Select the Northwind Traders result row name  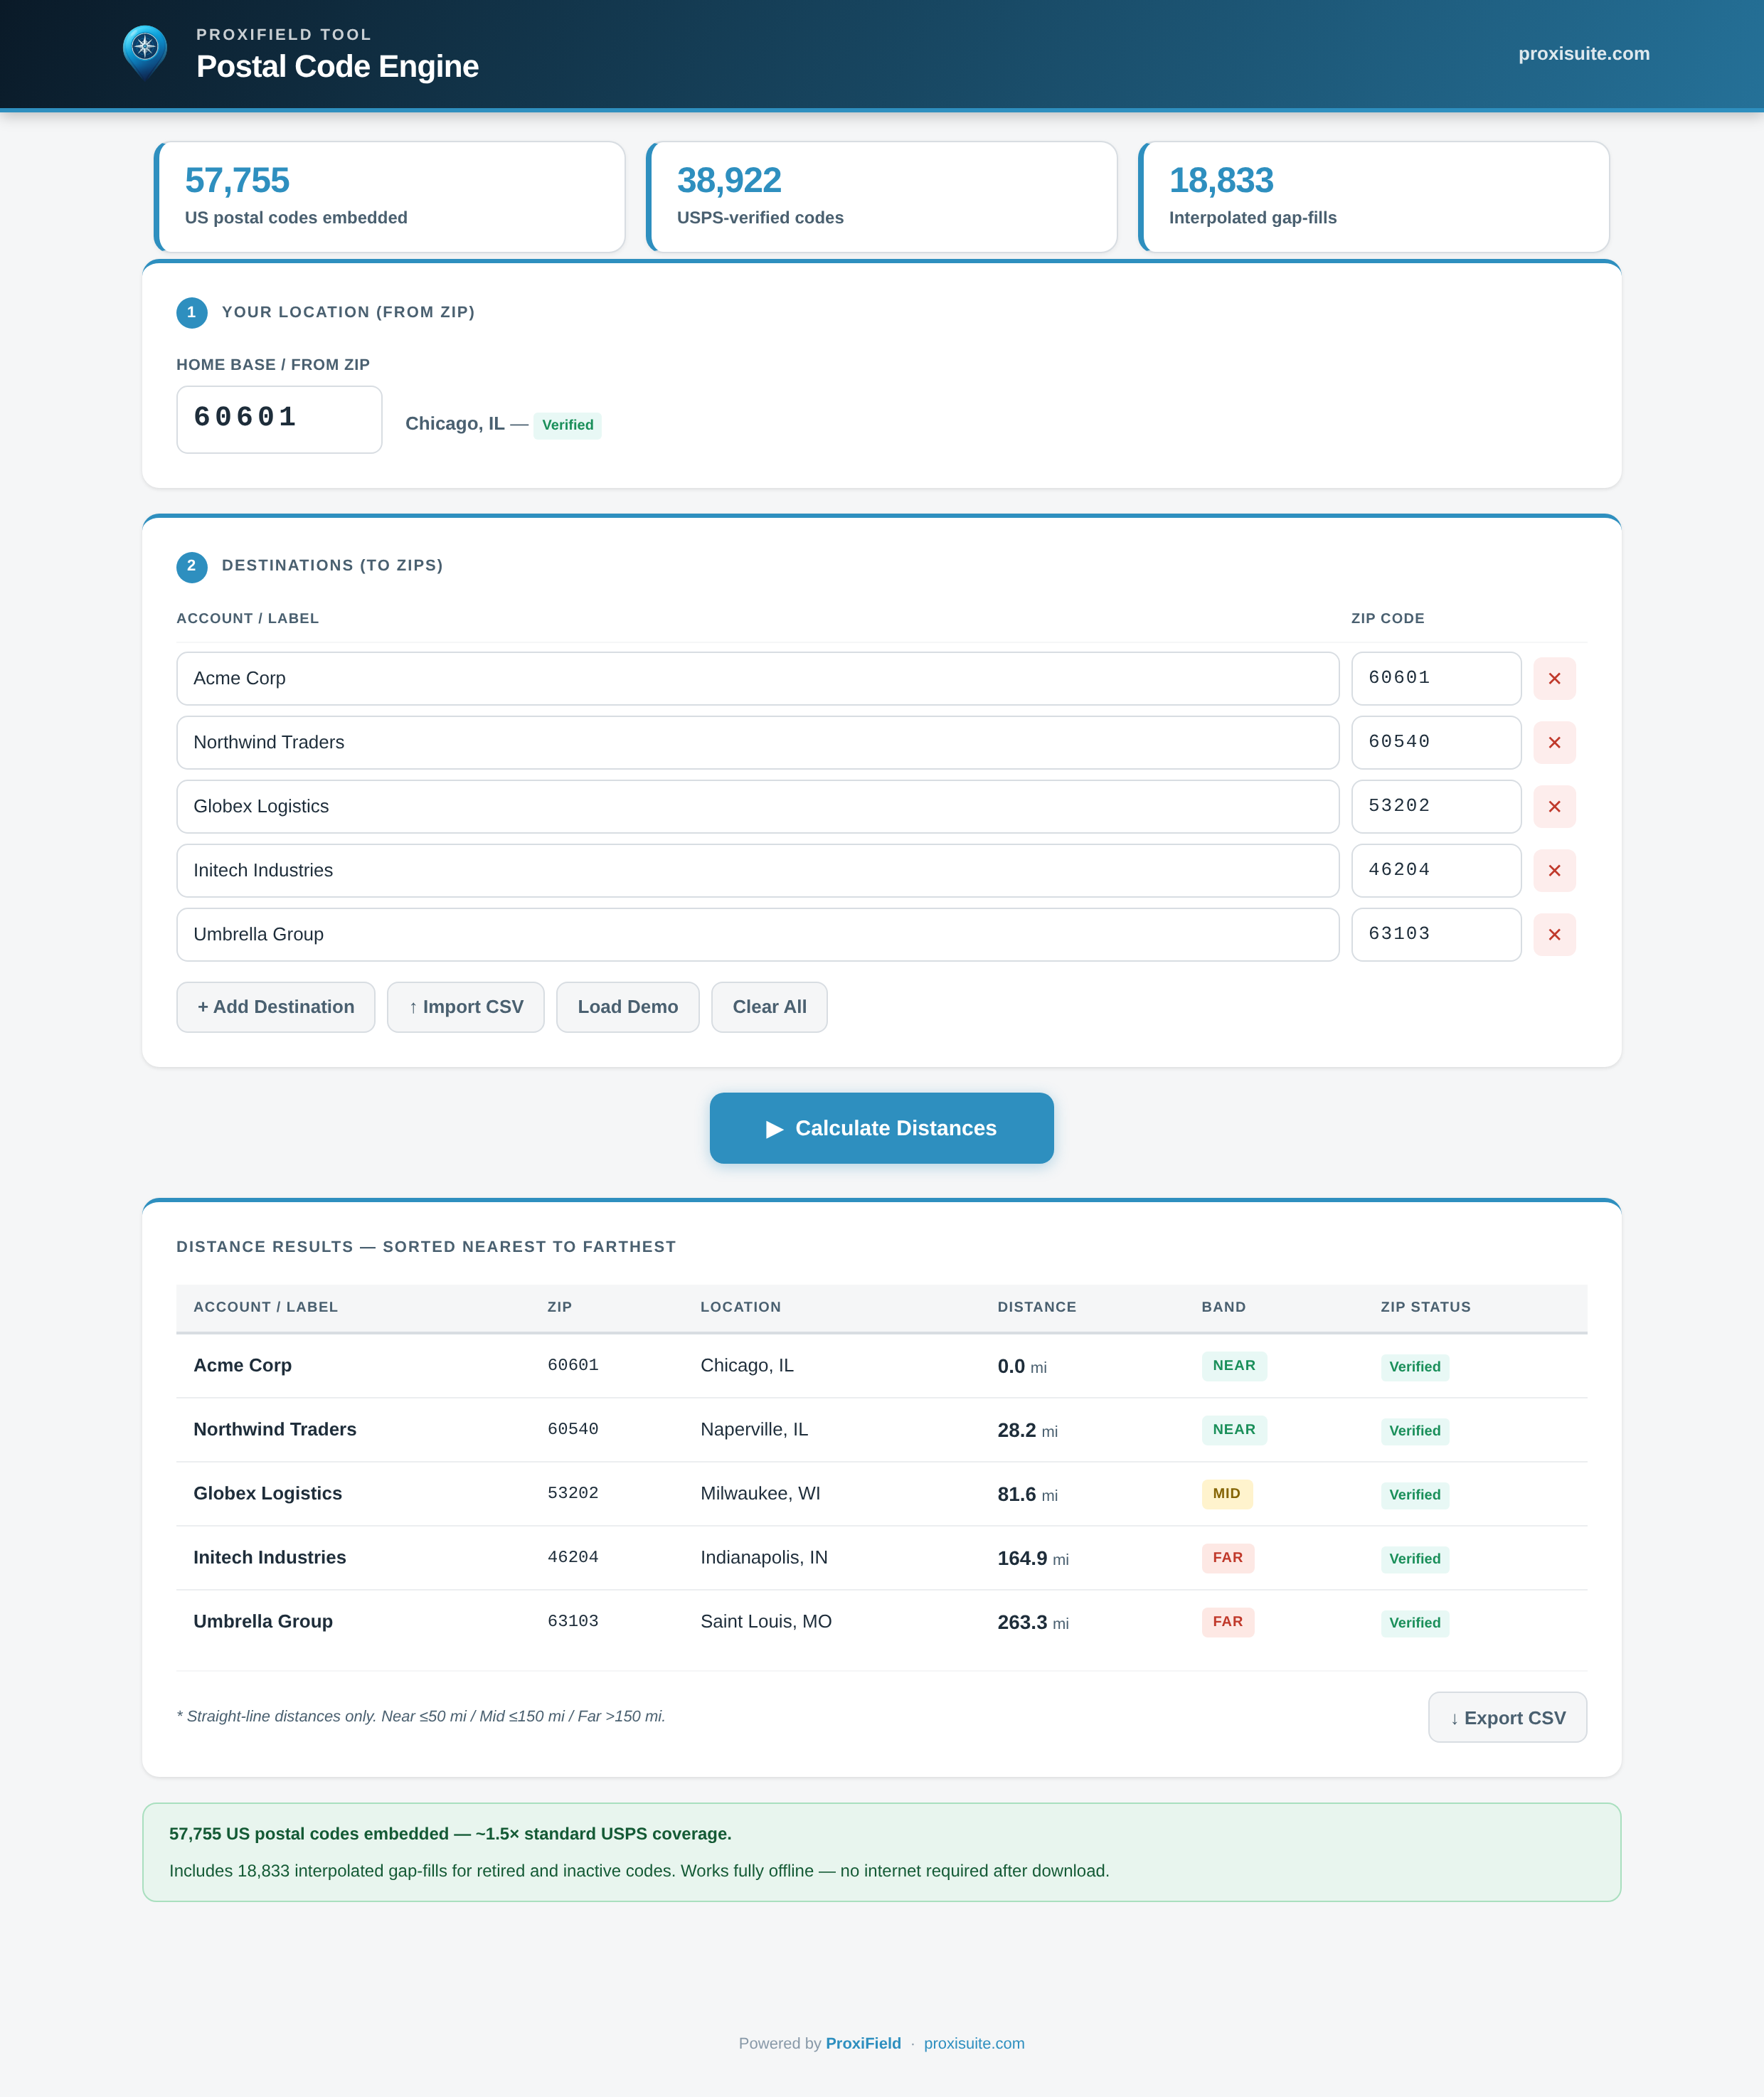pyautogui.click(x=275, y=1430)
